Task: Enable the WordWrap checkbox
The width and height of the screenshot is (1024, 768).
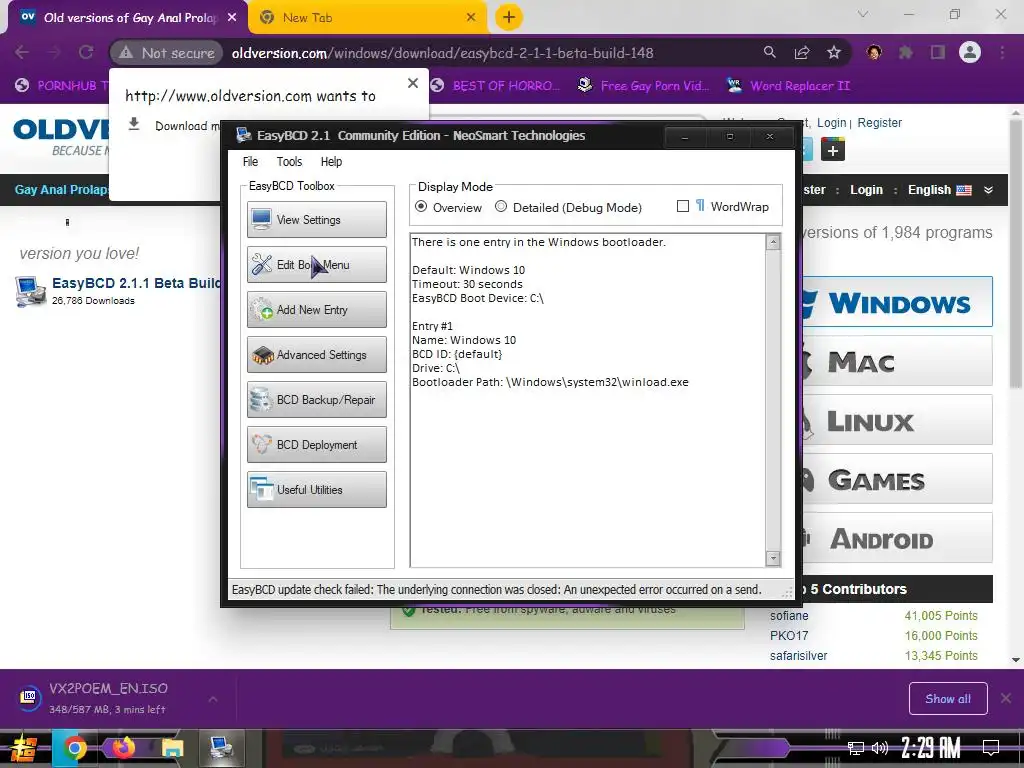Action: [683, 206]
